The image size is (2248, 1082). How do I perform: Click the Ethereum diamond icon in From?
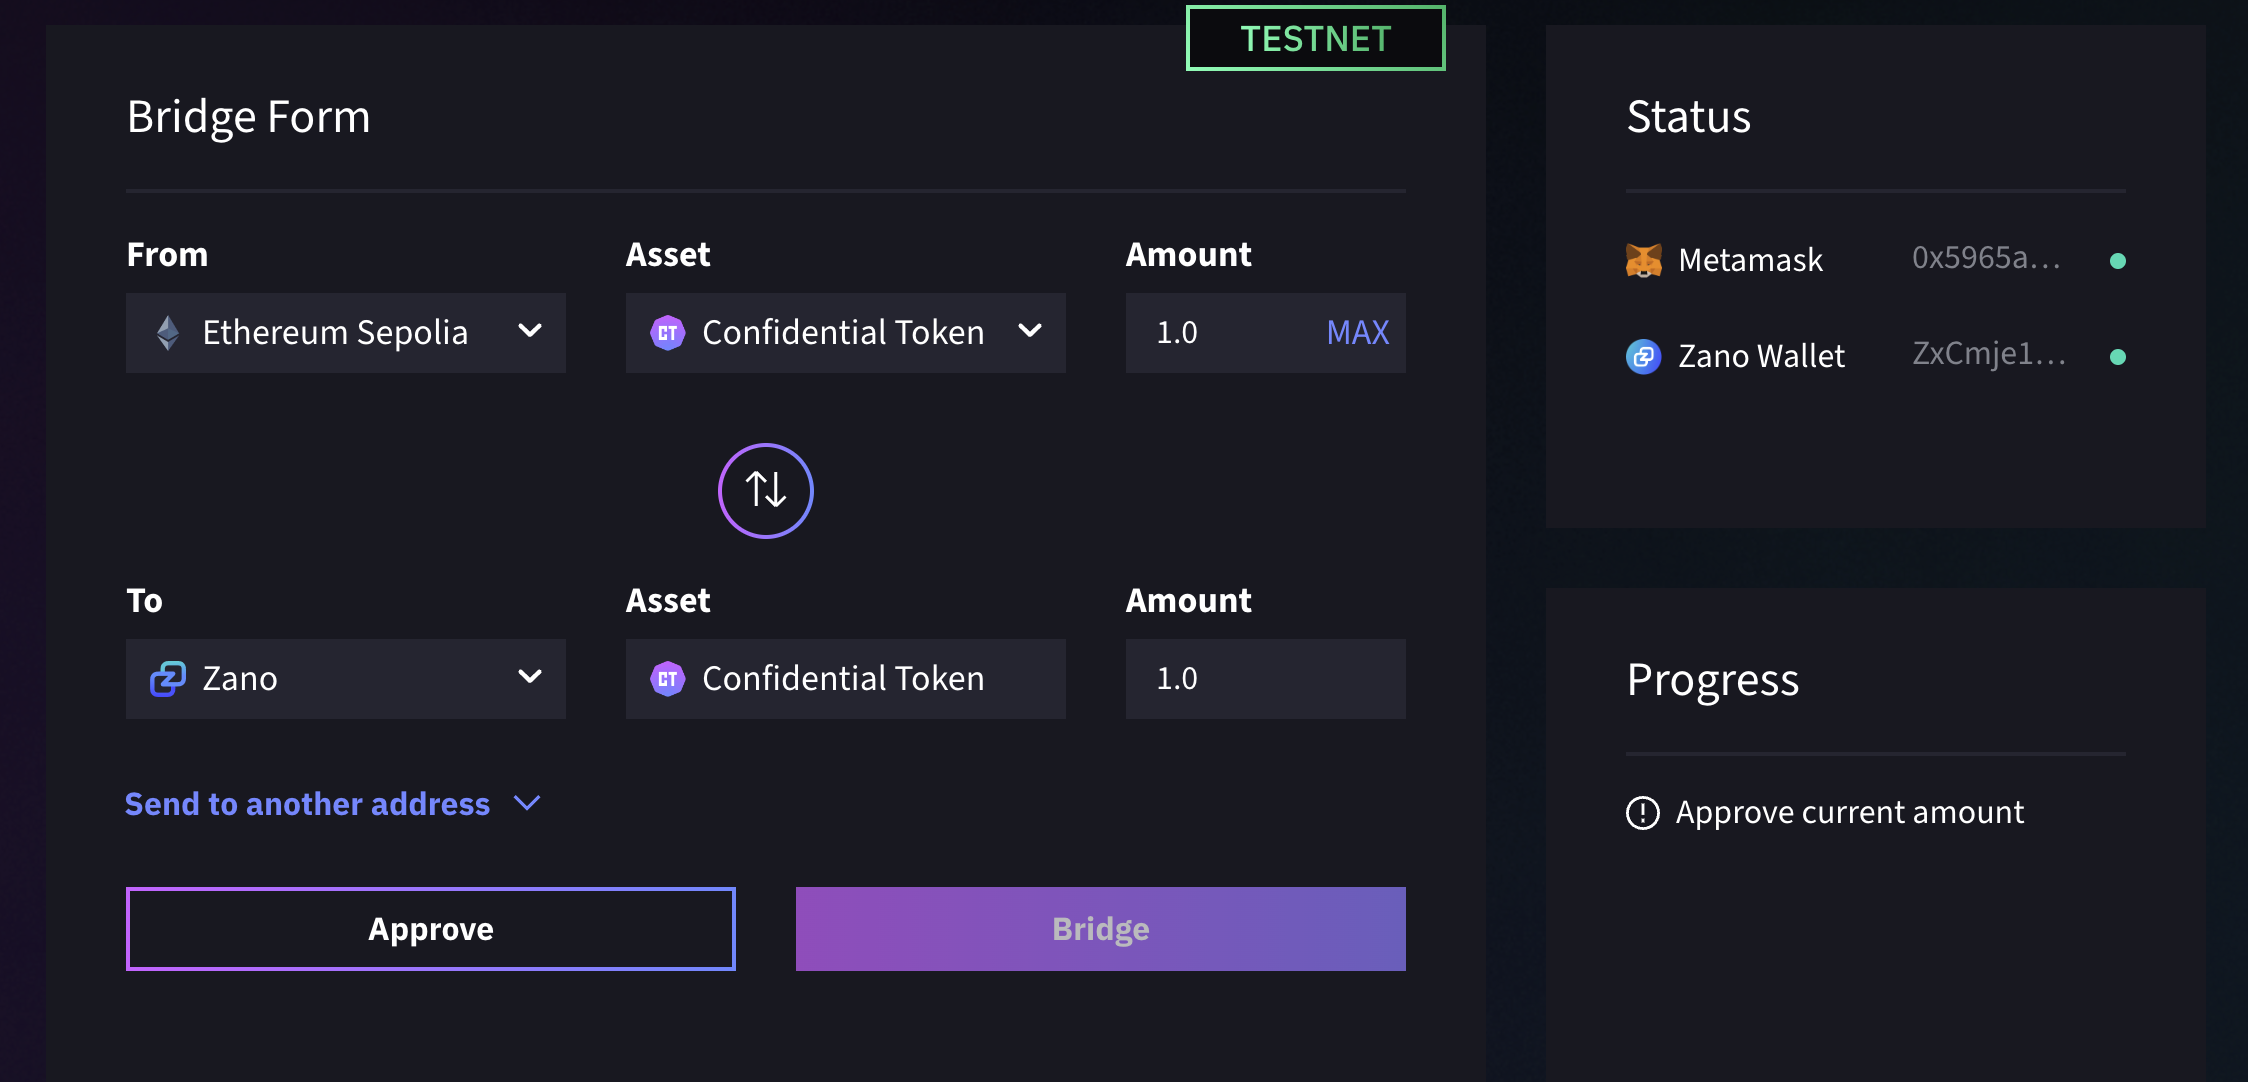pyautogui.click(x=168, y=333)
